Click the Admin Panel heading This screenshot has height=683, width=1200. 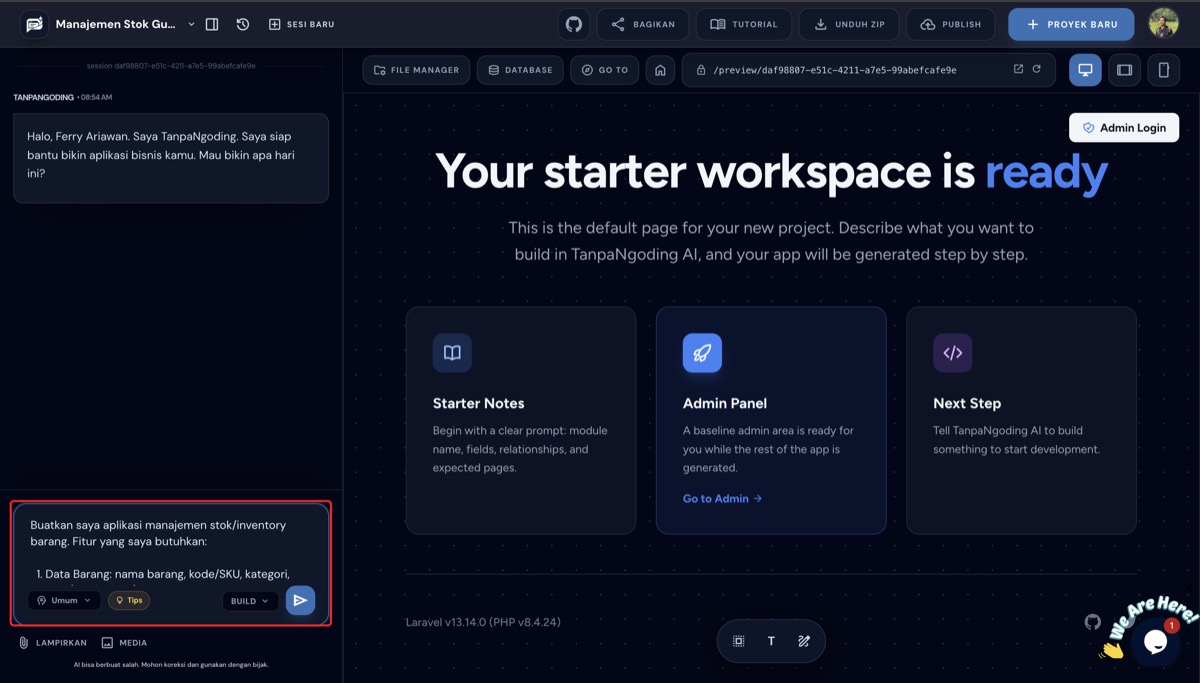725,403
